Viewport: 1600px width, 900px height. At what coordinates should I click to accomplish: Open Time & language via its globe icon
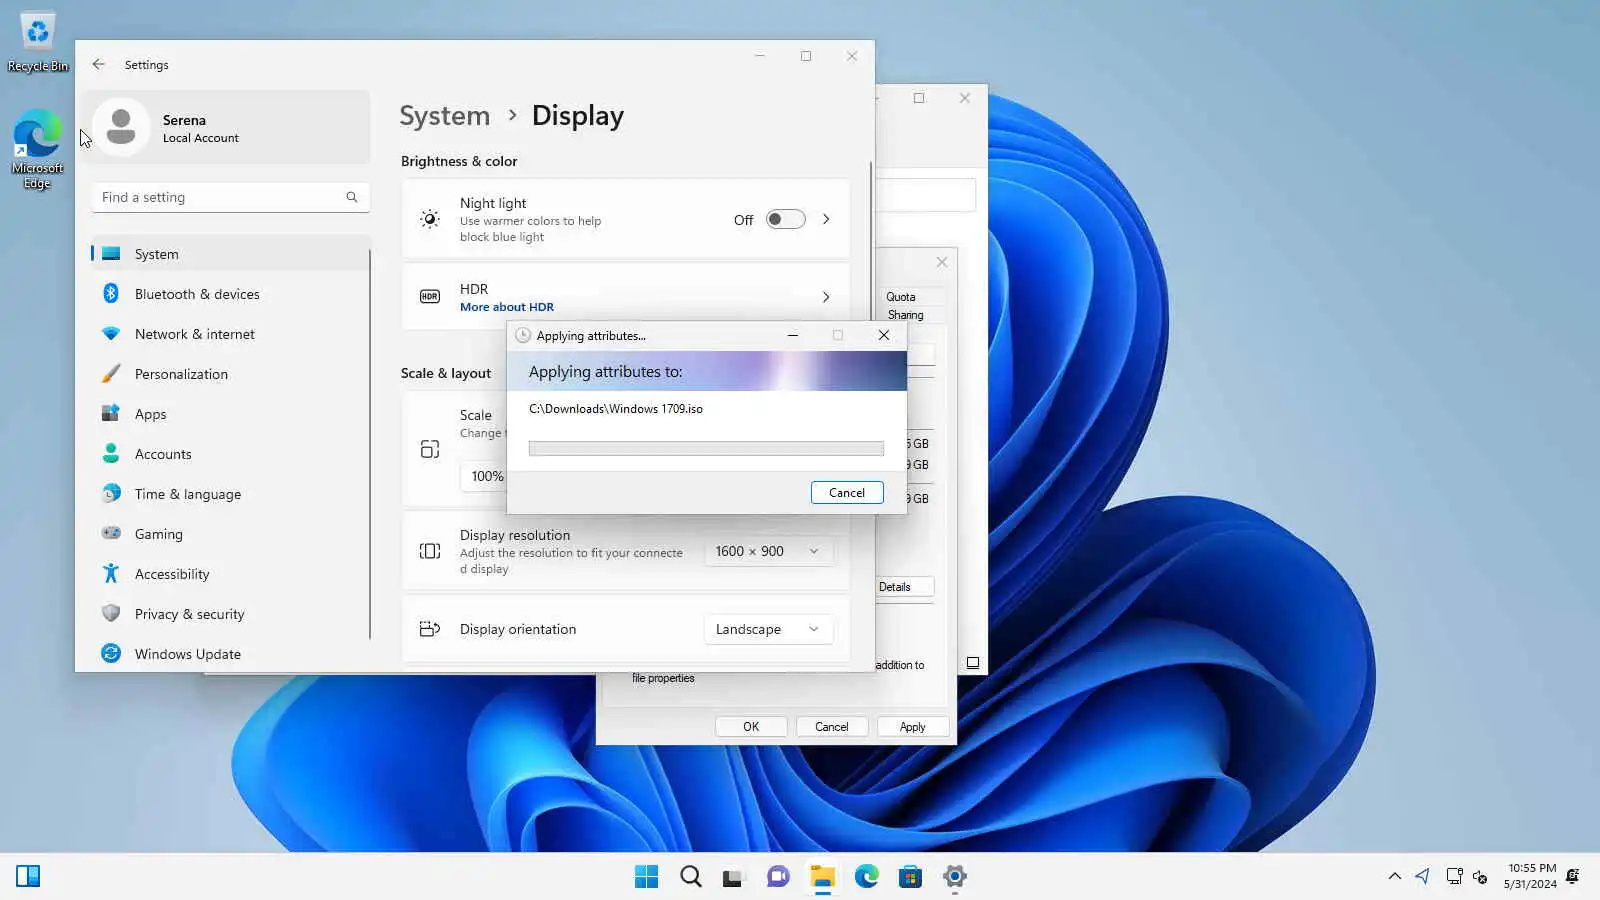click(x=111, y=493)
